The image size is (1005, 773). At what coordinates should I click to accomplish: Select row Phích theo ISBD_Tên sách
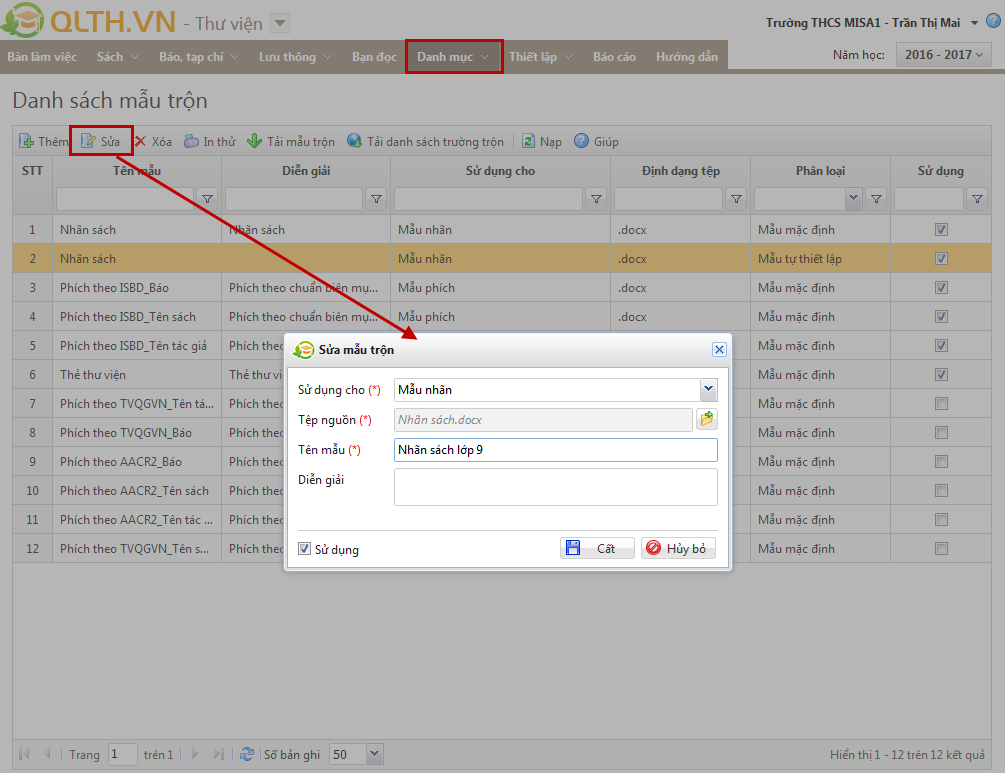click(502, 317)
